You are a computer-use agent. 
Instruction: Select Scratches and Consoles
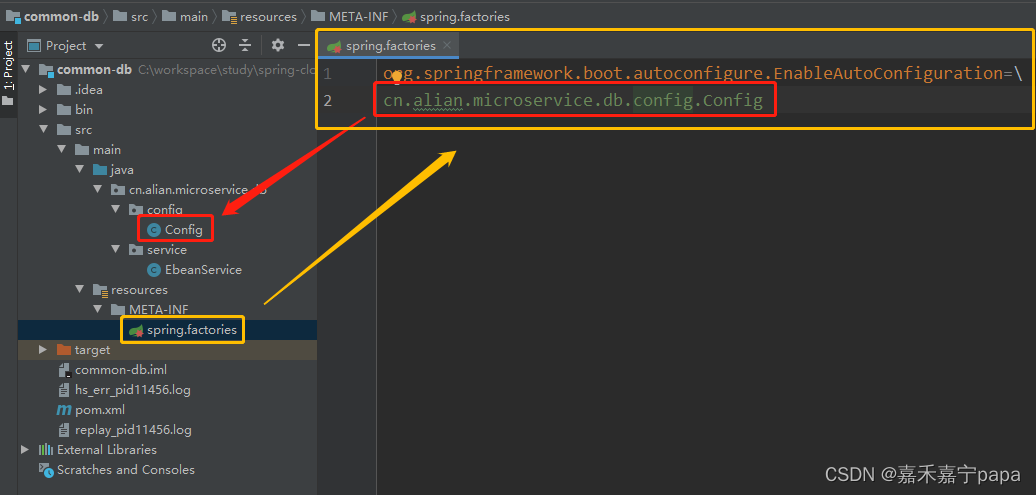click(x=126, y=470)
